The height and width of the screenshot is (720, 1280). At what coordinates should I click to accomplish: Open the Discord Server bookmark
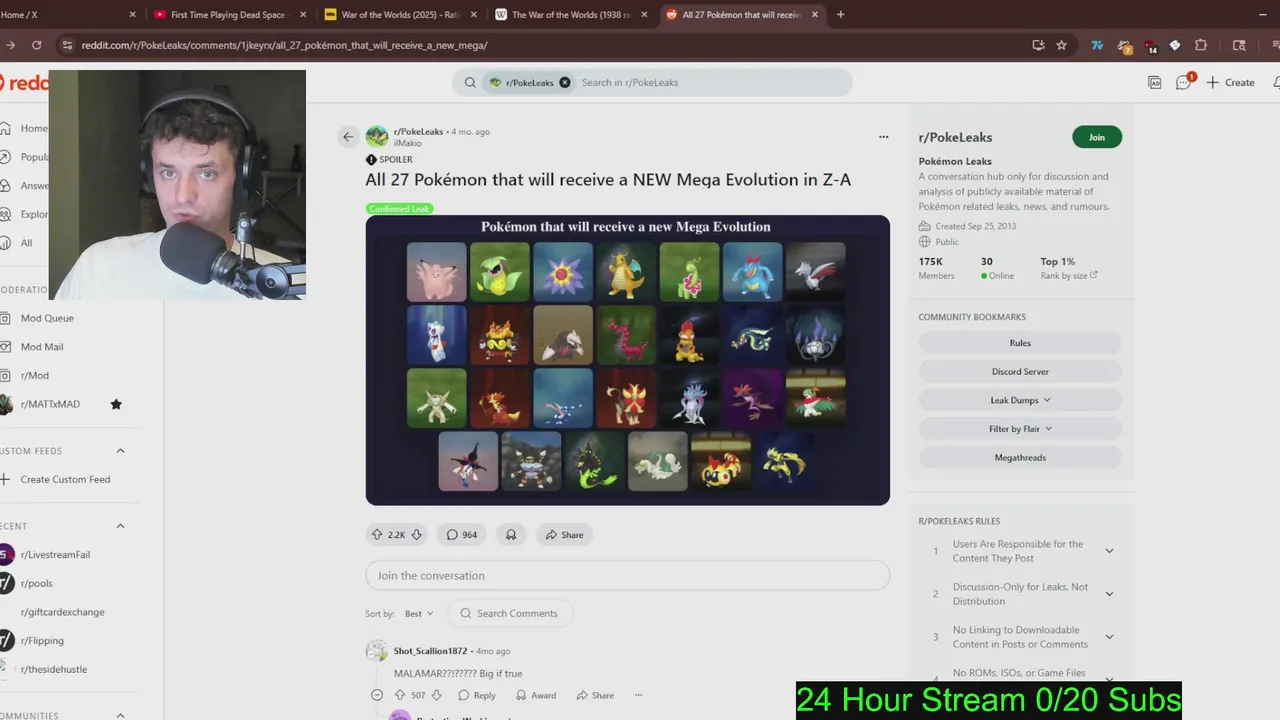click(1020, 371)
